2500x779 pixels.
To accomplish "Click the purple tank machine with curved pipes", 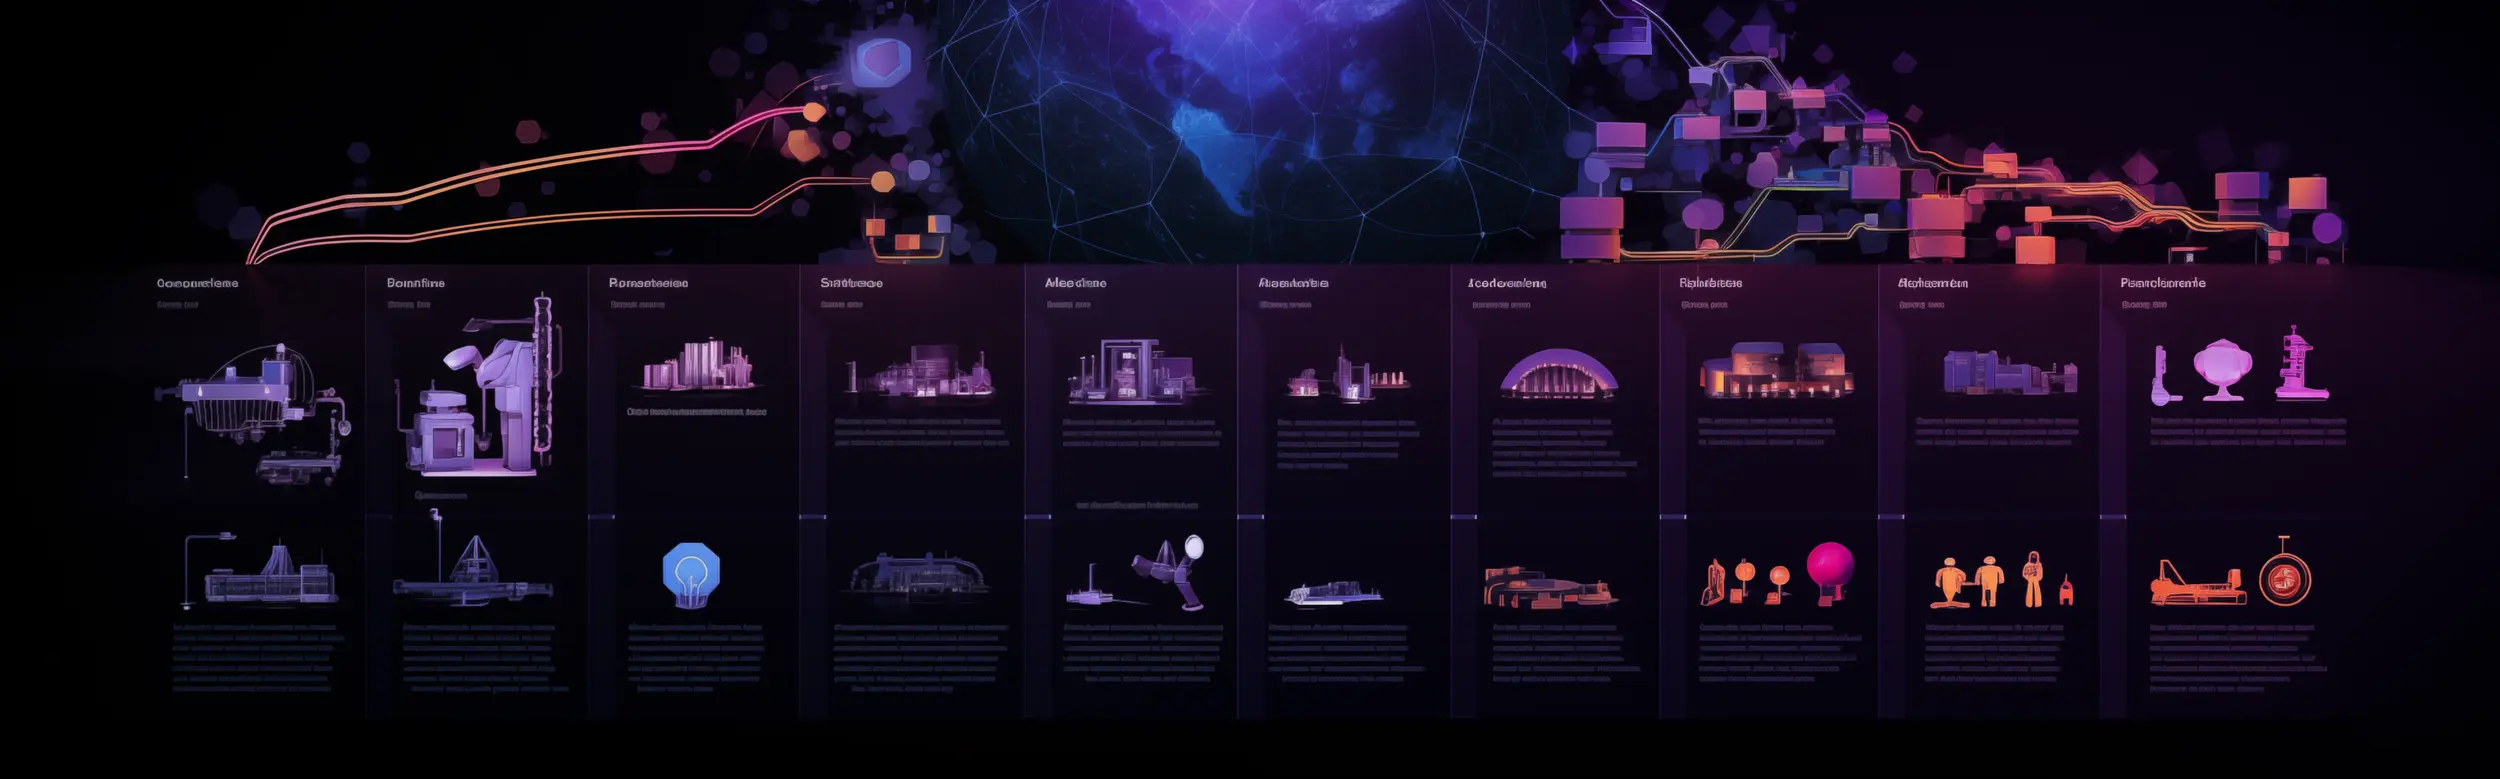I will pos(254,413).
